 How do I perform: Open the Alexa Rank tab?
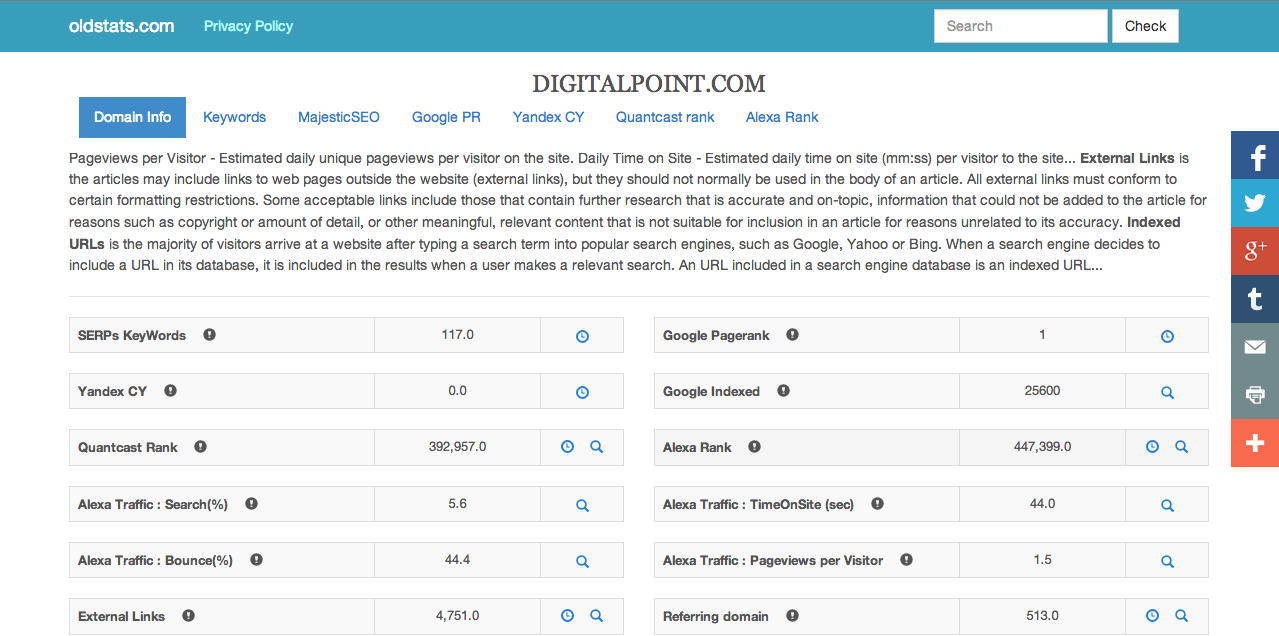782,117
